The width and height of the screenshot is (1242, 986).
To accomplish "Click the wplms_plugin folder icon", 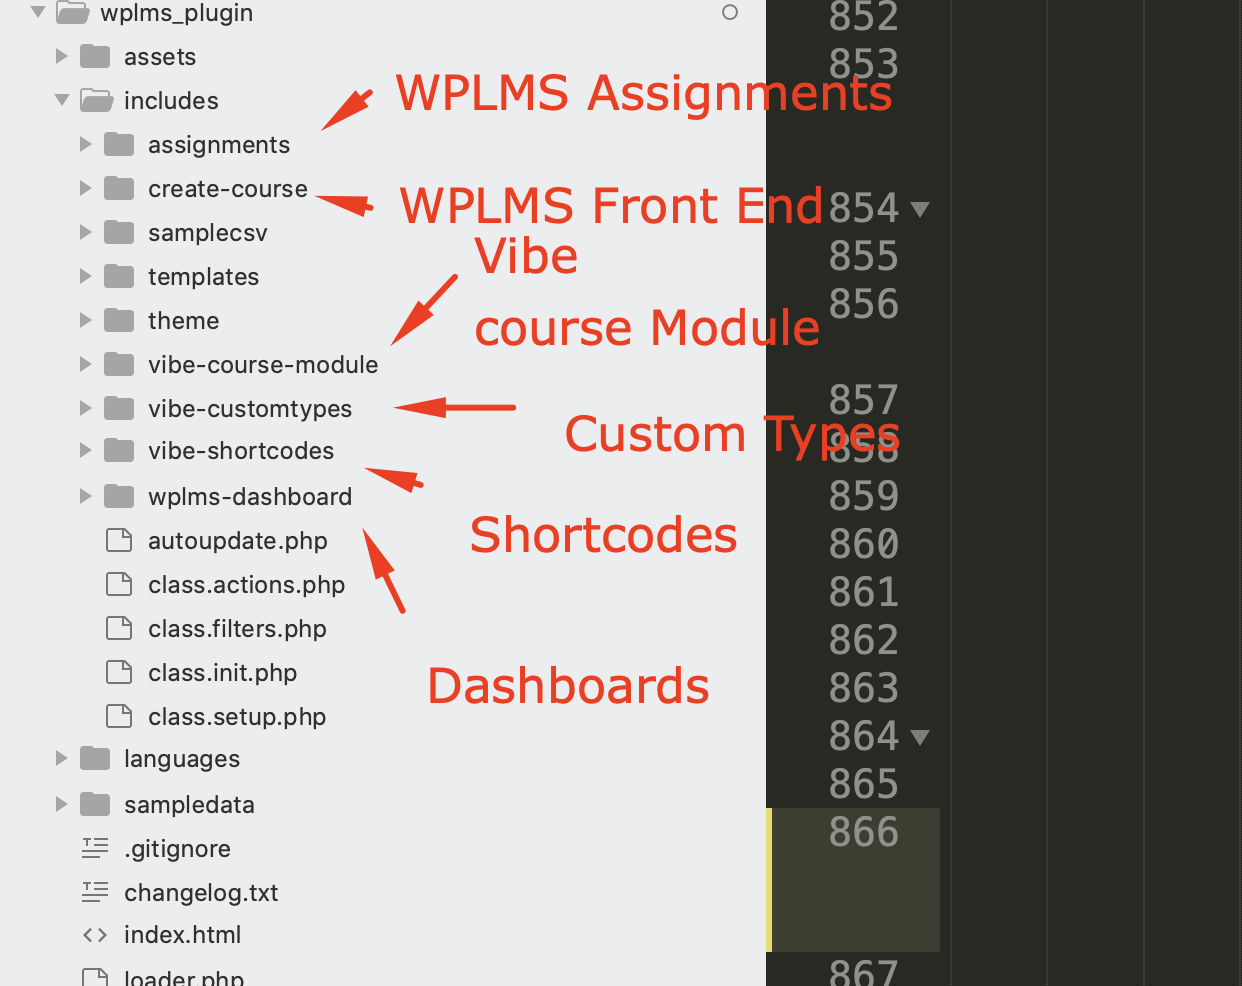I will tap(73, 12).
